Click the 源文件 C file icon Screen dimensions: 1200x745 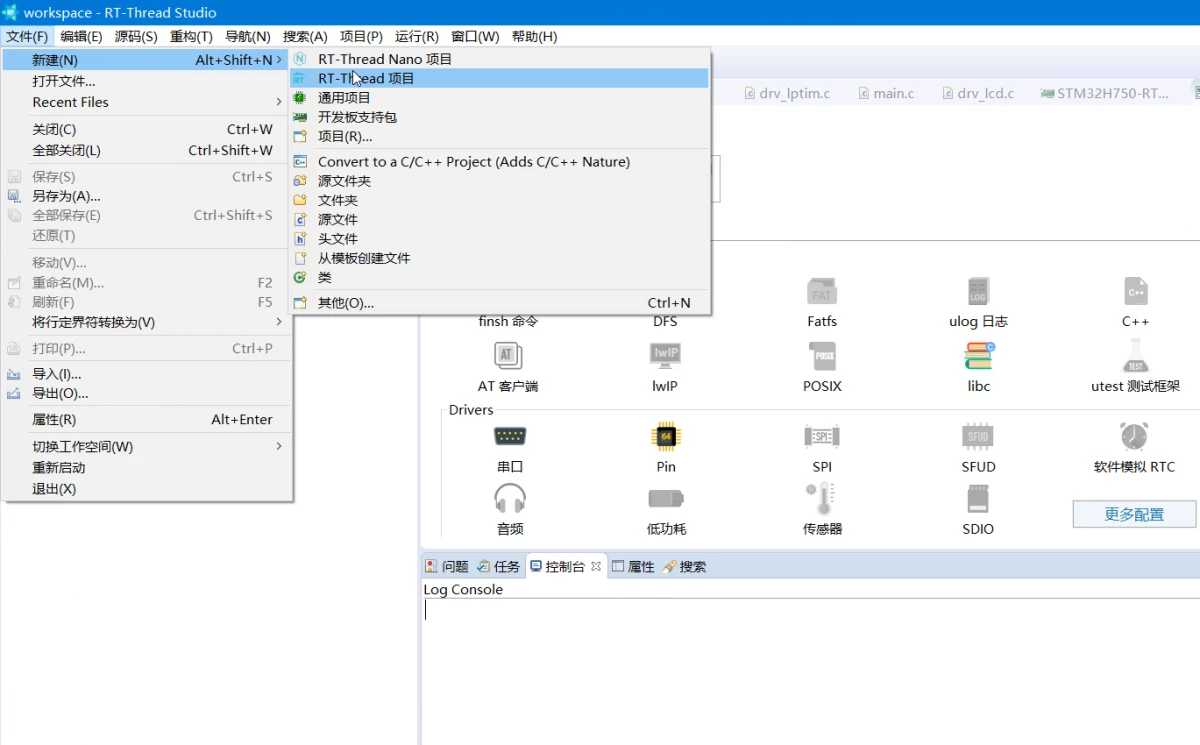tap(299, 219)
